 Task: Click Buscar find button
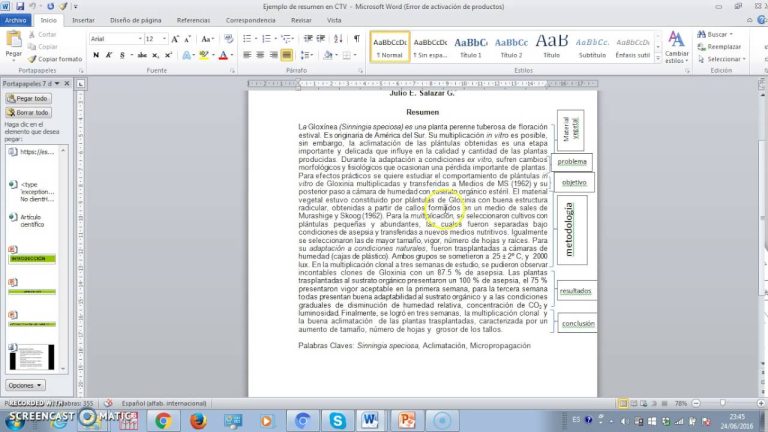pyautogui.click(x=715, y=34)
